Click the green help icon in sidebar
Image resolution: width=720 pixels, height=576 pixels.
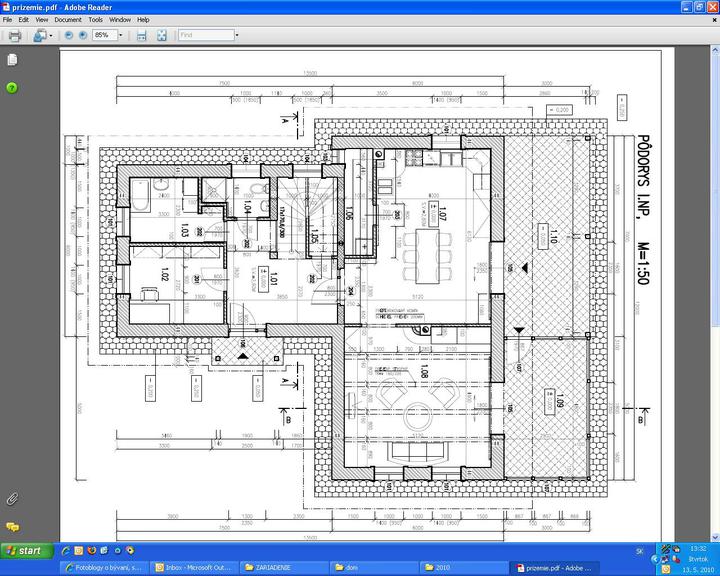coord(12,87)
